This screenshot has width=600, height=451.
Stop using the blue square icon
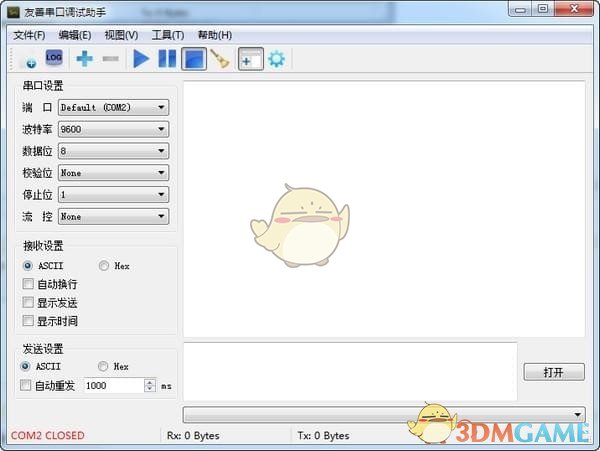click(194, 59)
